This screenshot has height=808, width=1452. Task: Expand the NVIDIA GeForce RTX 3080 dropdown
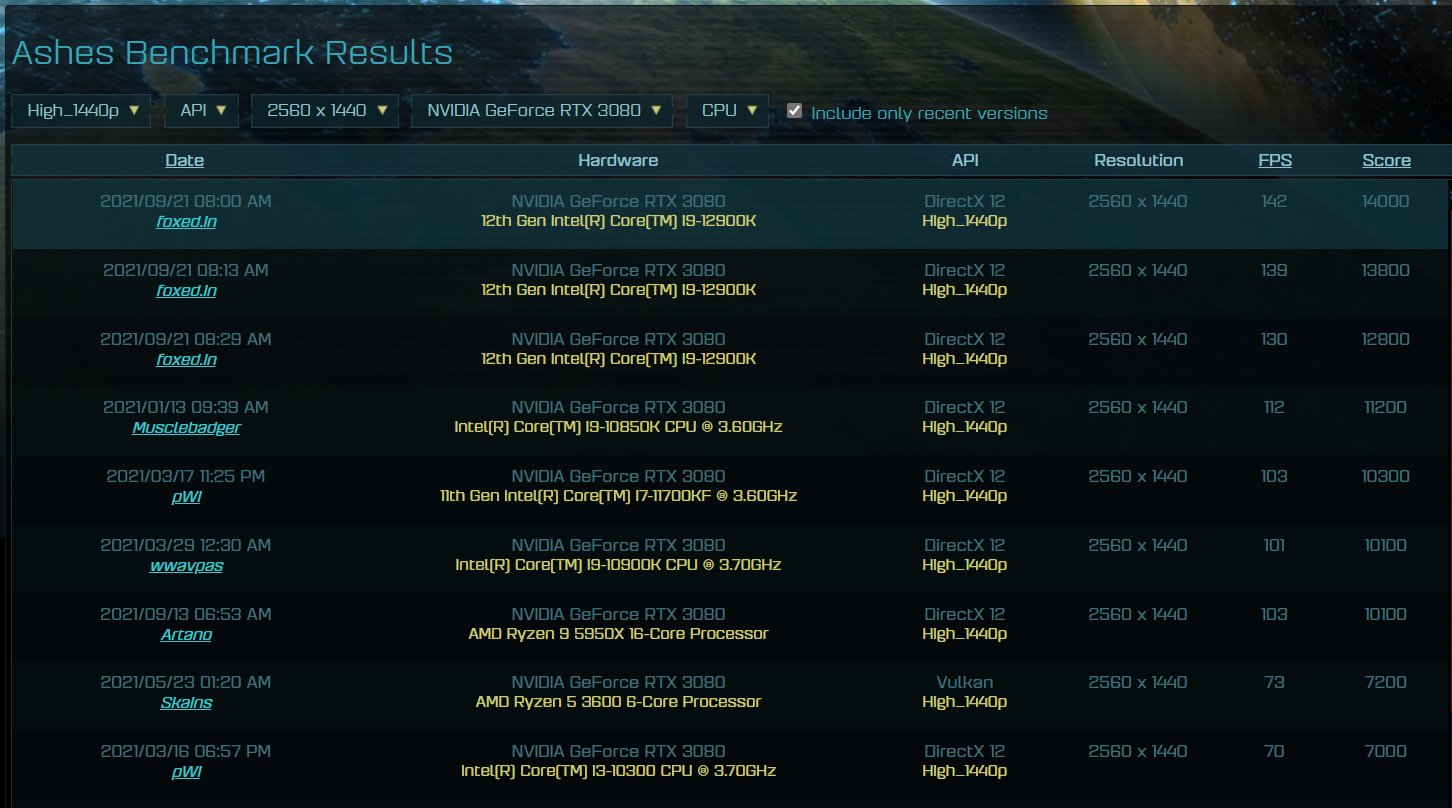[542, 111]
